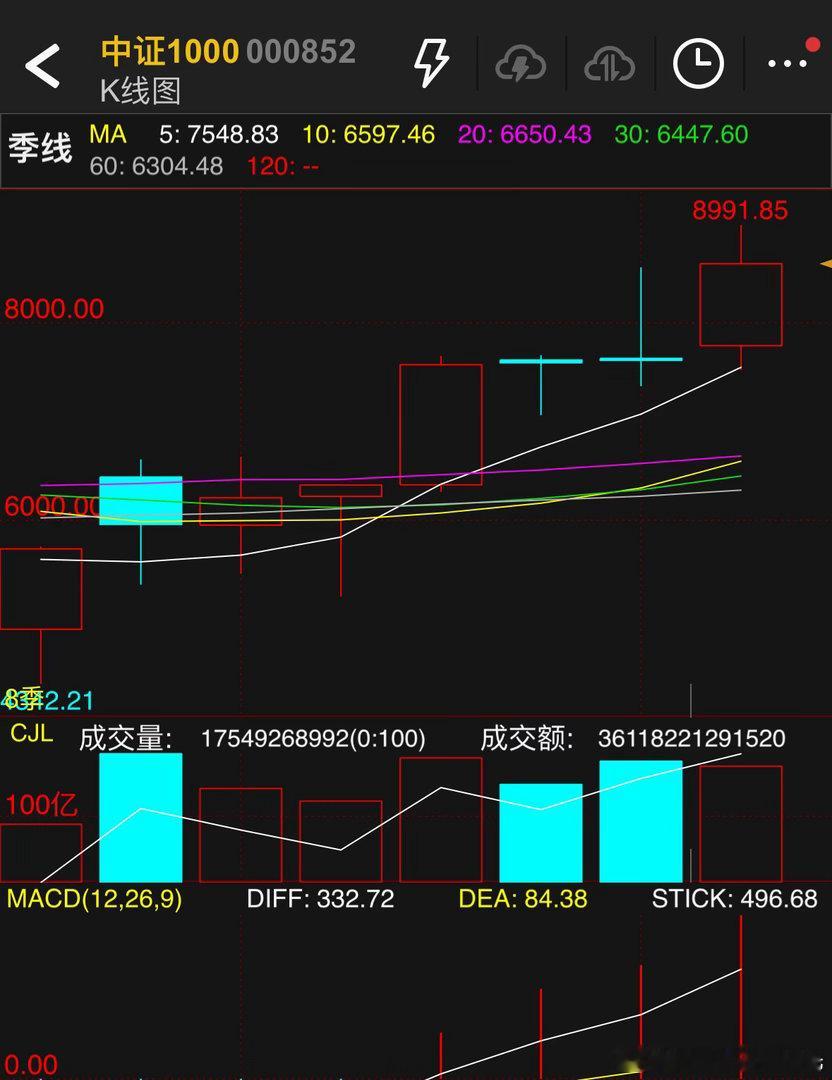Tap the 000852 index code
The width and height of the screenshot is (832, 1080).
tap(301, 52)
